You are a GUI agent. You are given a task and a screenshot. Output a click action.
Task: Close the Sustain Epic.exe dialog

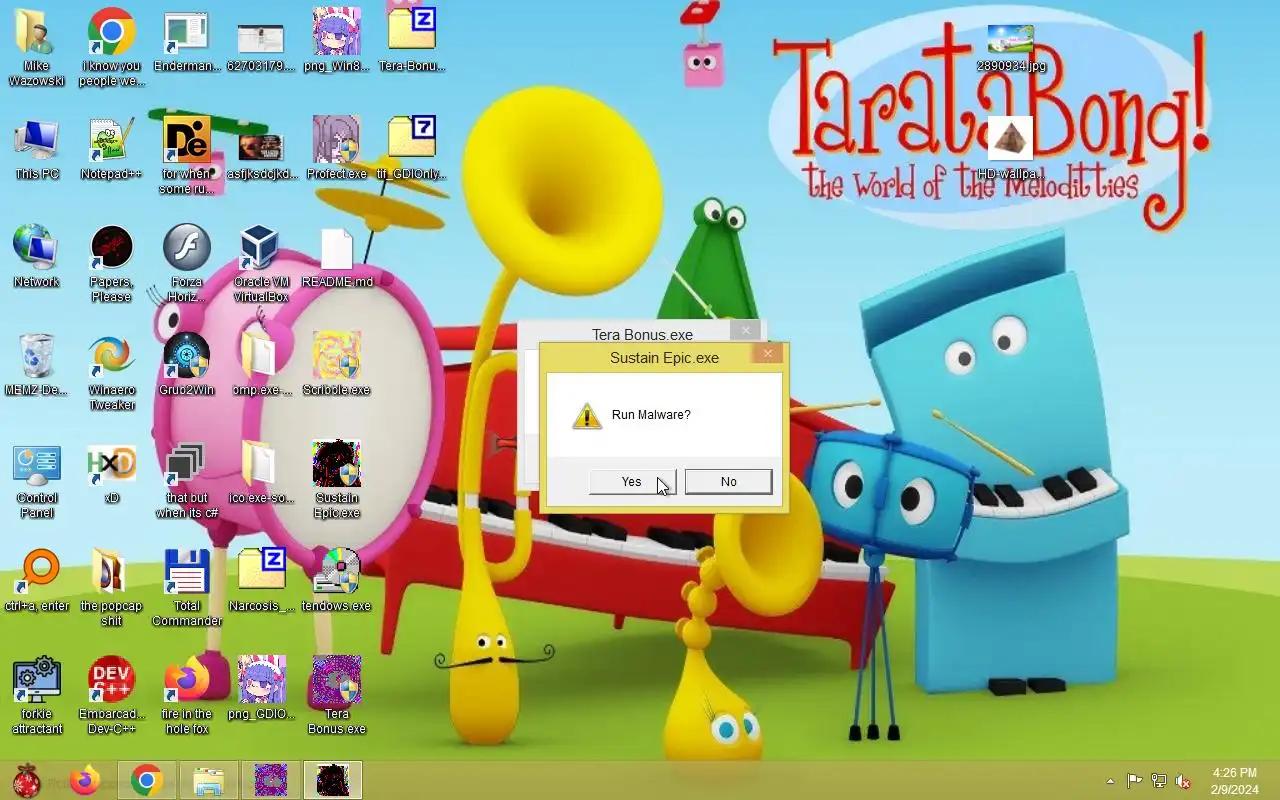[768, 354]
